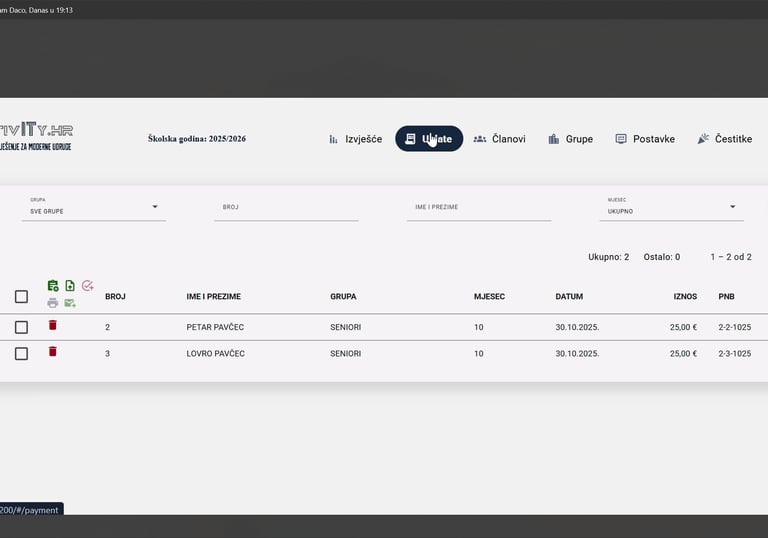Click the green file upload icon
This screenshot has height=538, width=768.
(x=70, y=286)
